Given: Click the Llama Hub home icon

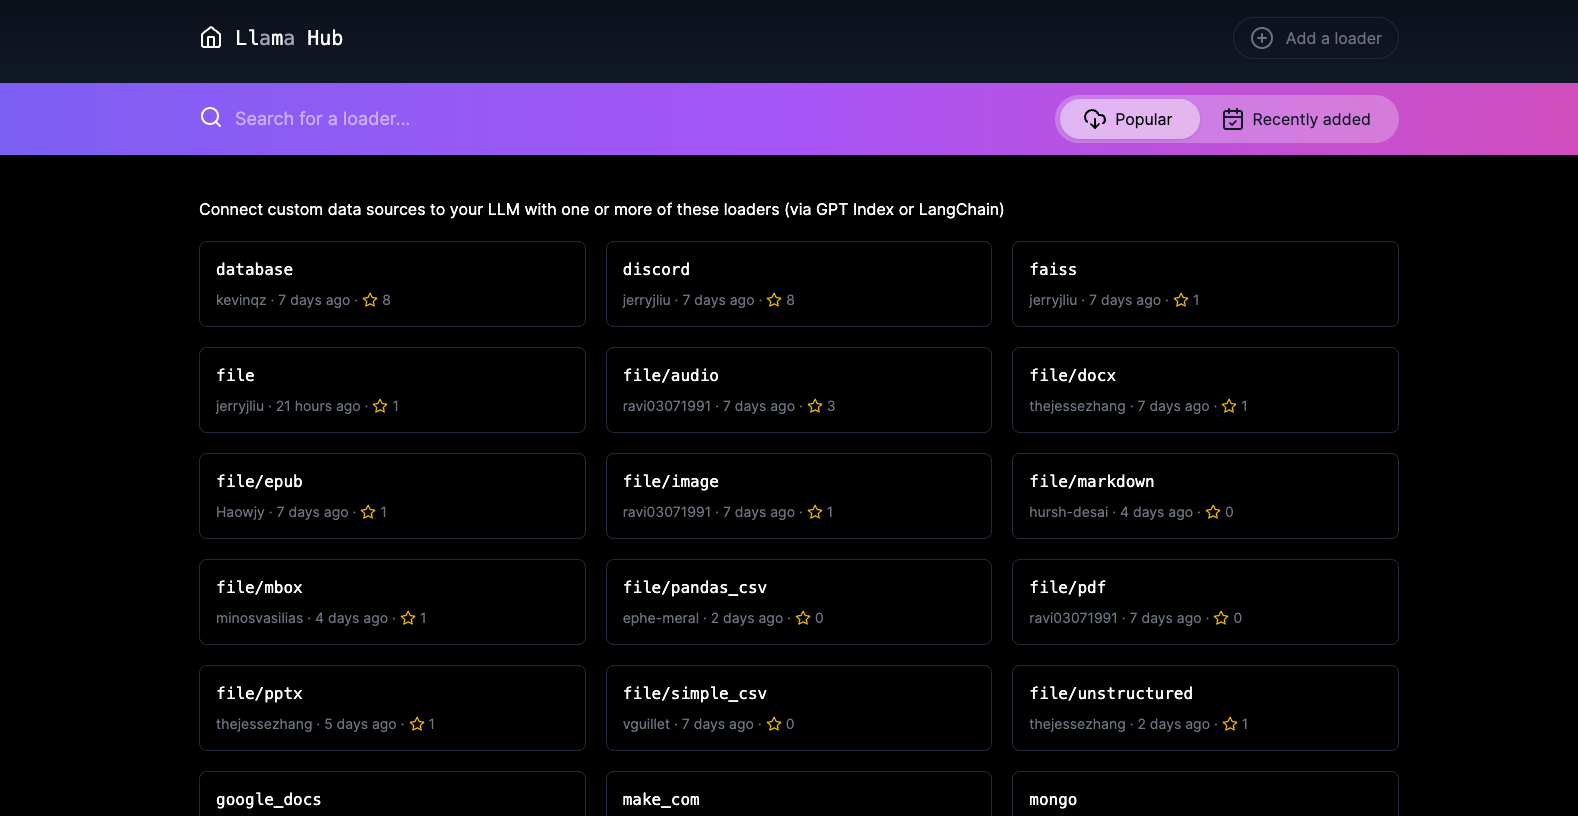Looking at the screenshot, I should click(x=211, y=38).
